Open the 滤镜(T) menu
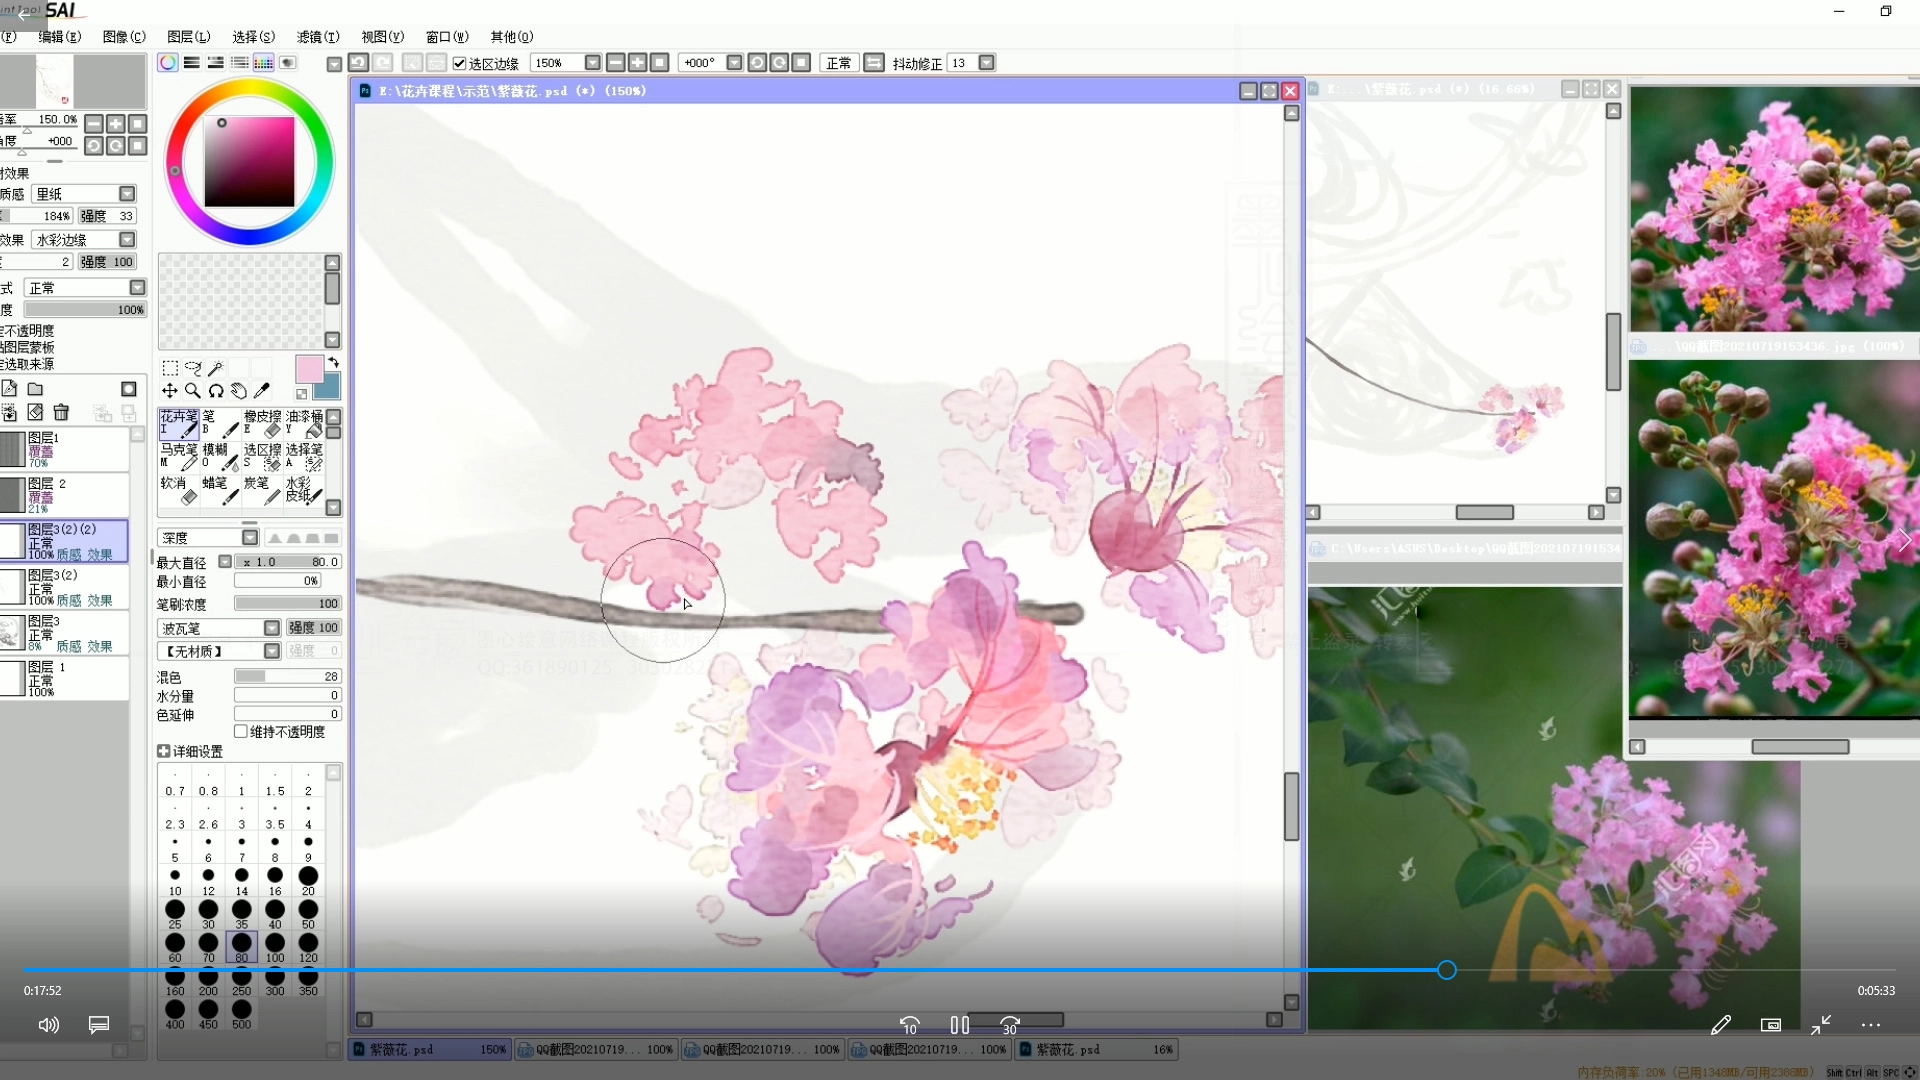Viewport: 1920px width, 1080px height. coord(318,37)
